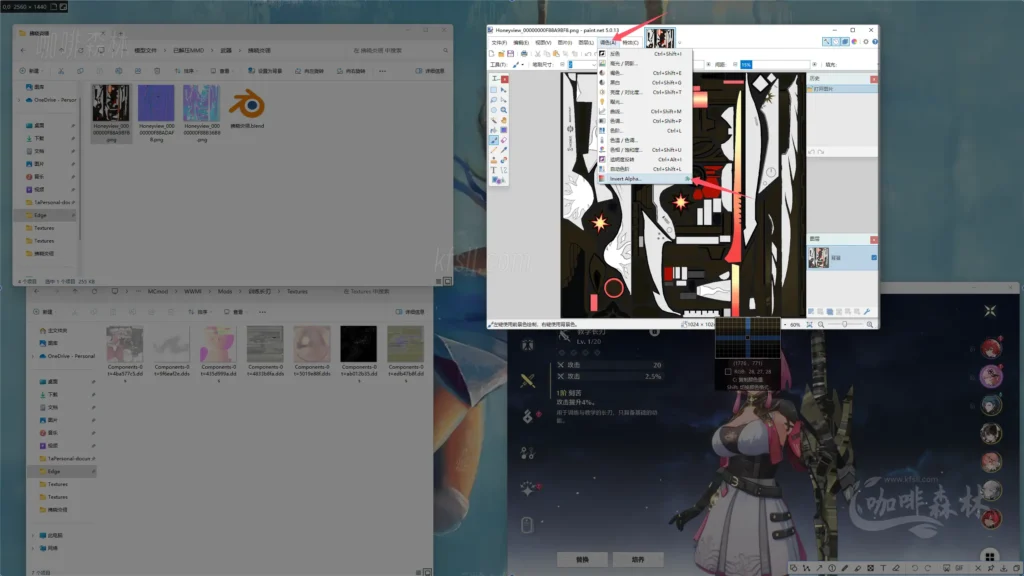Viewport: 1024px width, 576px height.
Task: Toggle the History panel visibility
Action: coord(836,42)
